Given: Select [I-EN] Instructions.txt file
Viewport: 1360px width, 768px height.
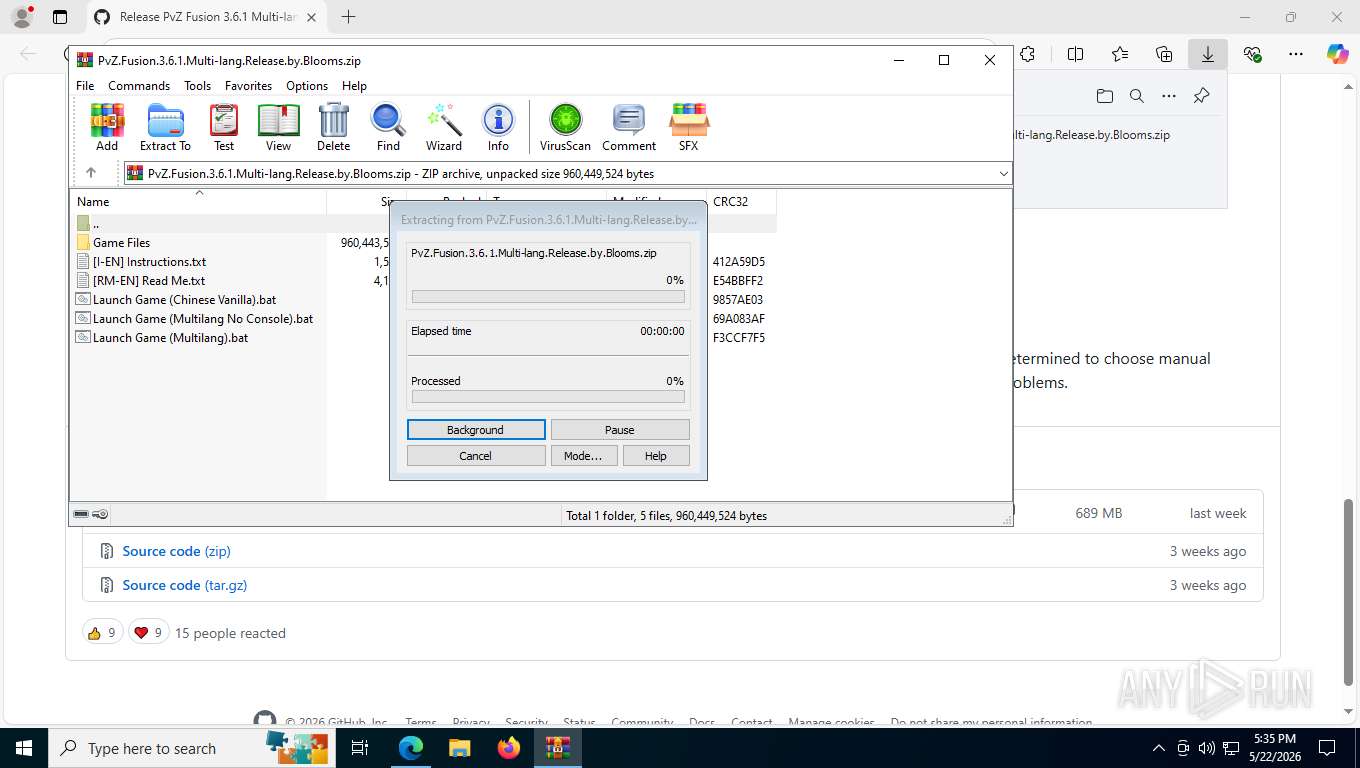Looking at the screenshot, I should point(149,261).
